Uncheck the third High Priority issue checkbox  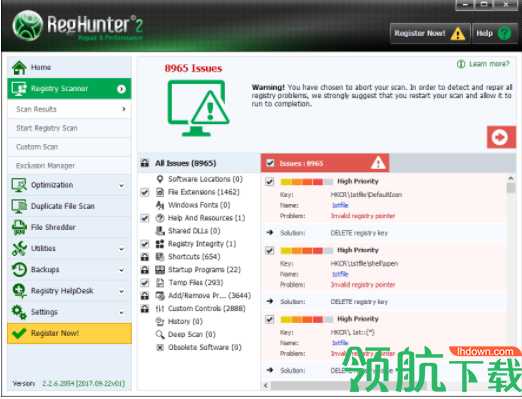pos(269,319)
